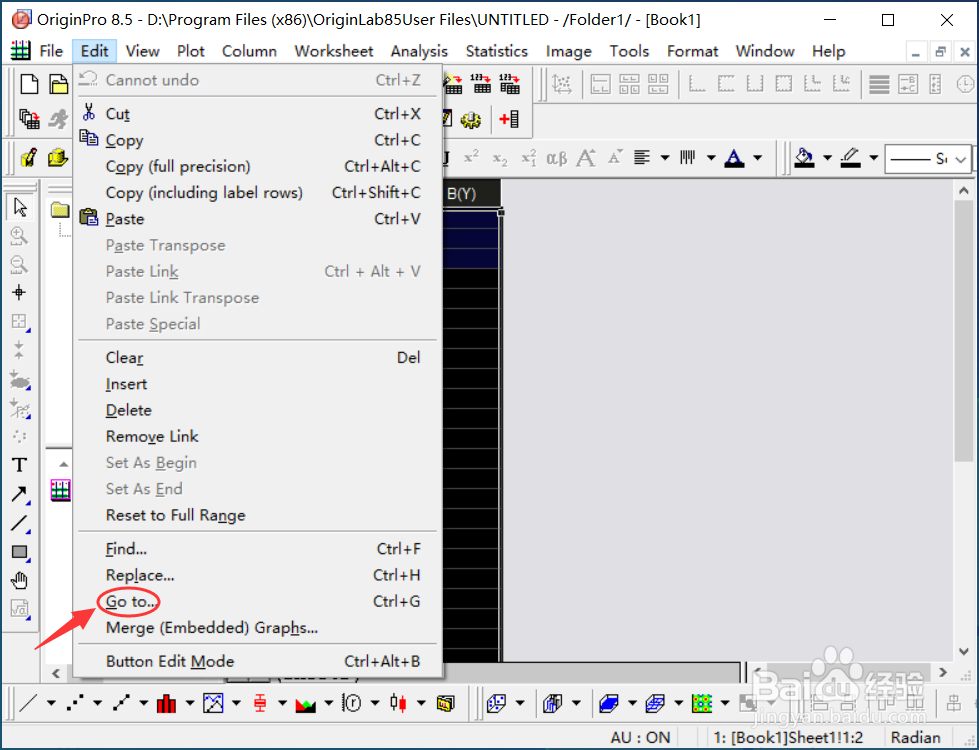
Task: Select the Rectangle drawing tool
Action: tap(19, 552)
